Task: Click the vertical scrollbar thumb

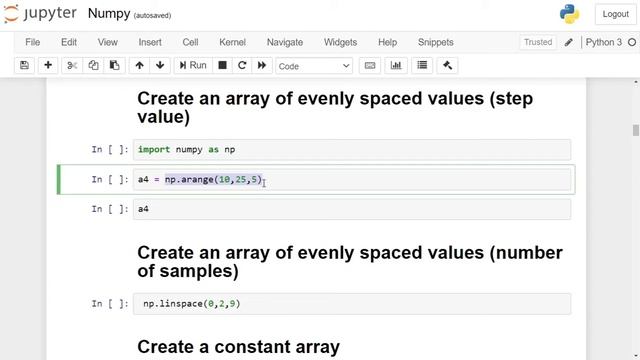Action: pyautogui.click(x=636, y=130)
